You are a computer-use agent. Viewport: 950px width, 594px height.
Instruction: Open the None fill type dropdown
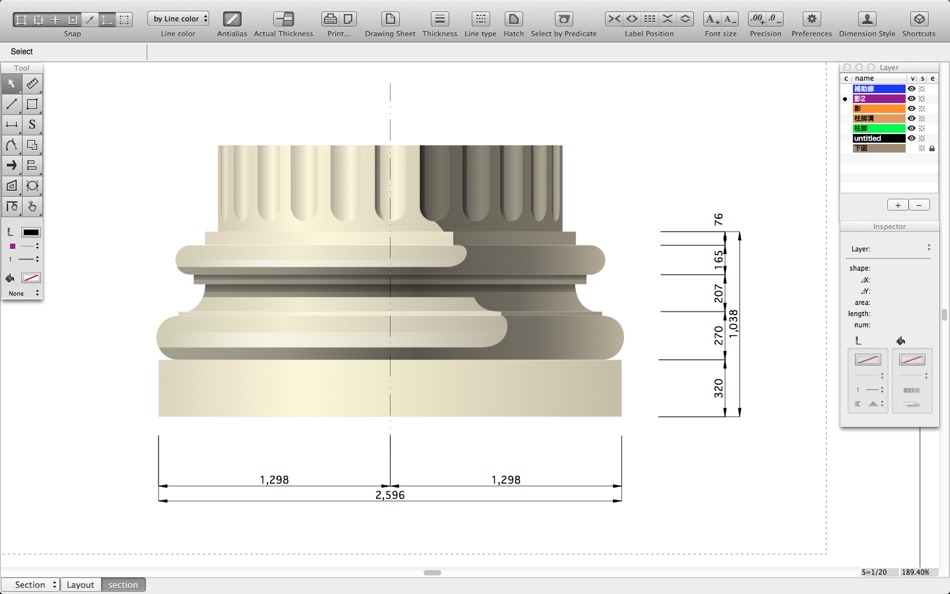coord(23,293)
